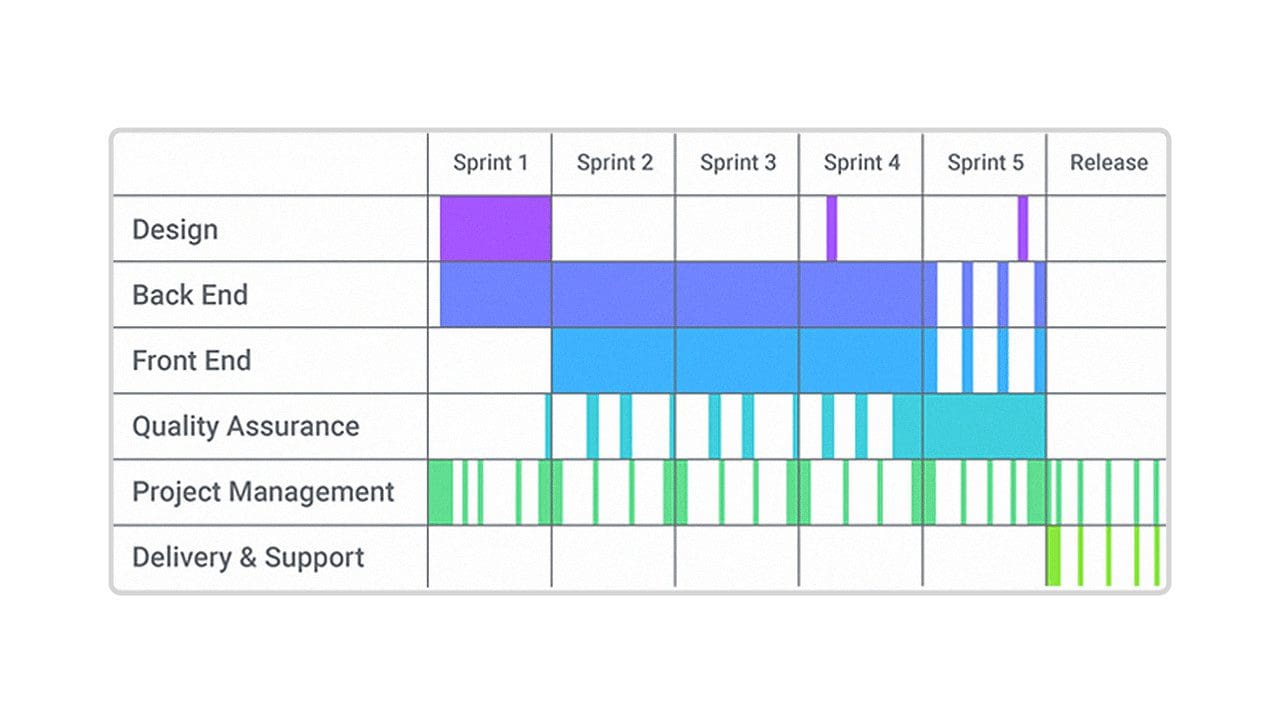Click the thin Design marker in Sprint 5
This screenshot has height=720, width=1280.
point(1023,229)
